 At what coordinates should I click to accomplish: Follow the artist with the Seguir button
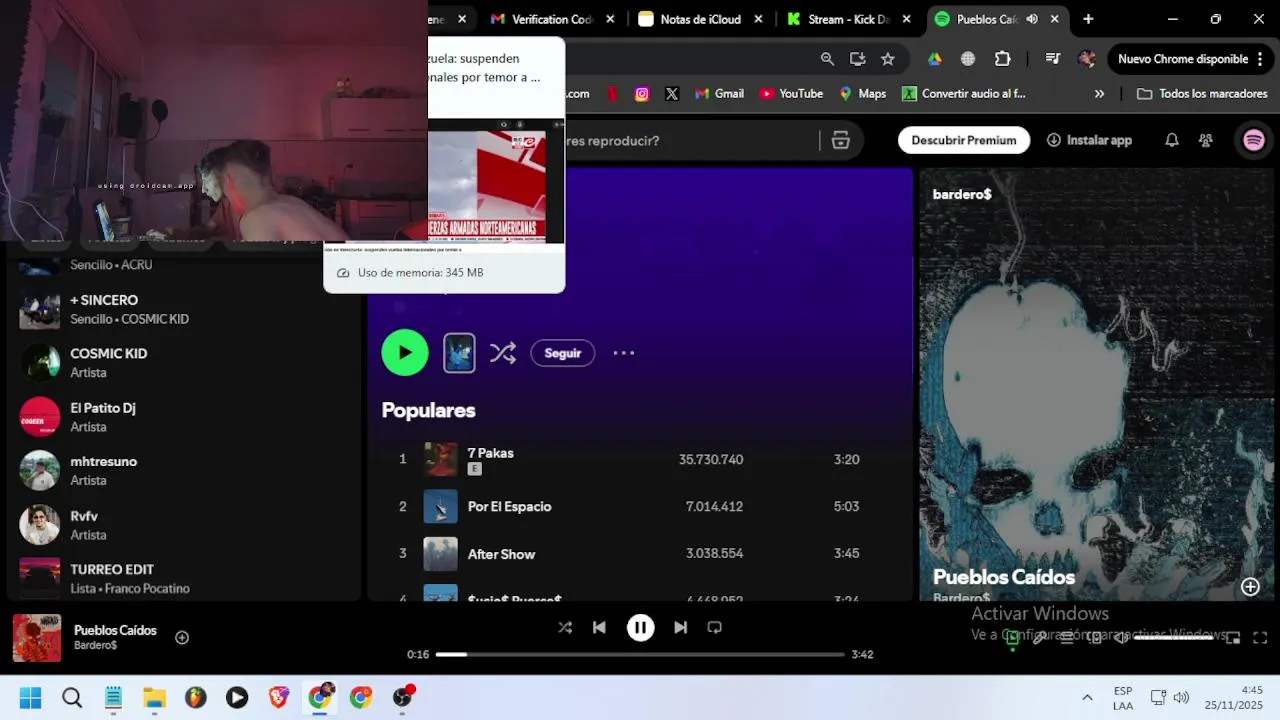[x=562, y=353]
